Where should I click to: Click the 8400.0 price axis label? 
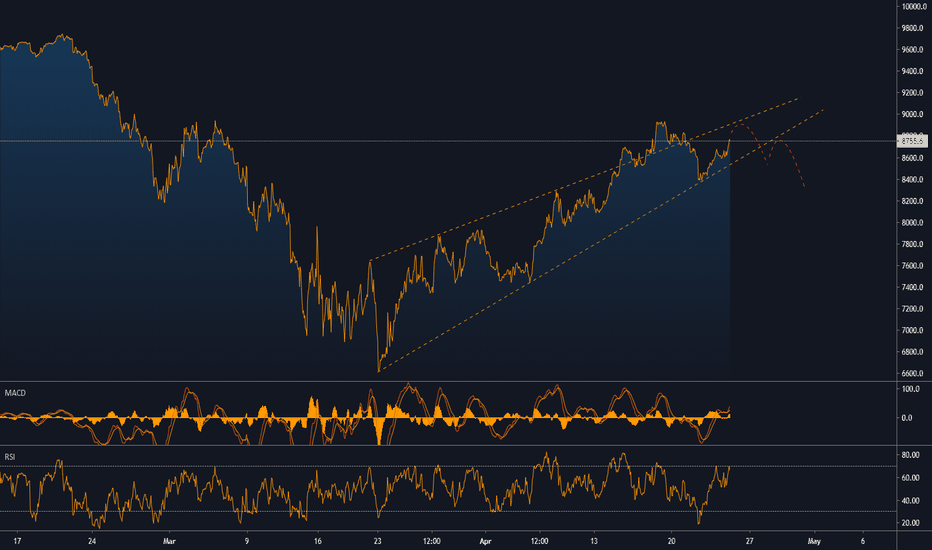tap(912, 180)
